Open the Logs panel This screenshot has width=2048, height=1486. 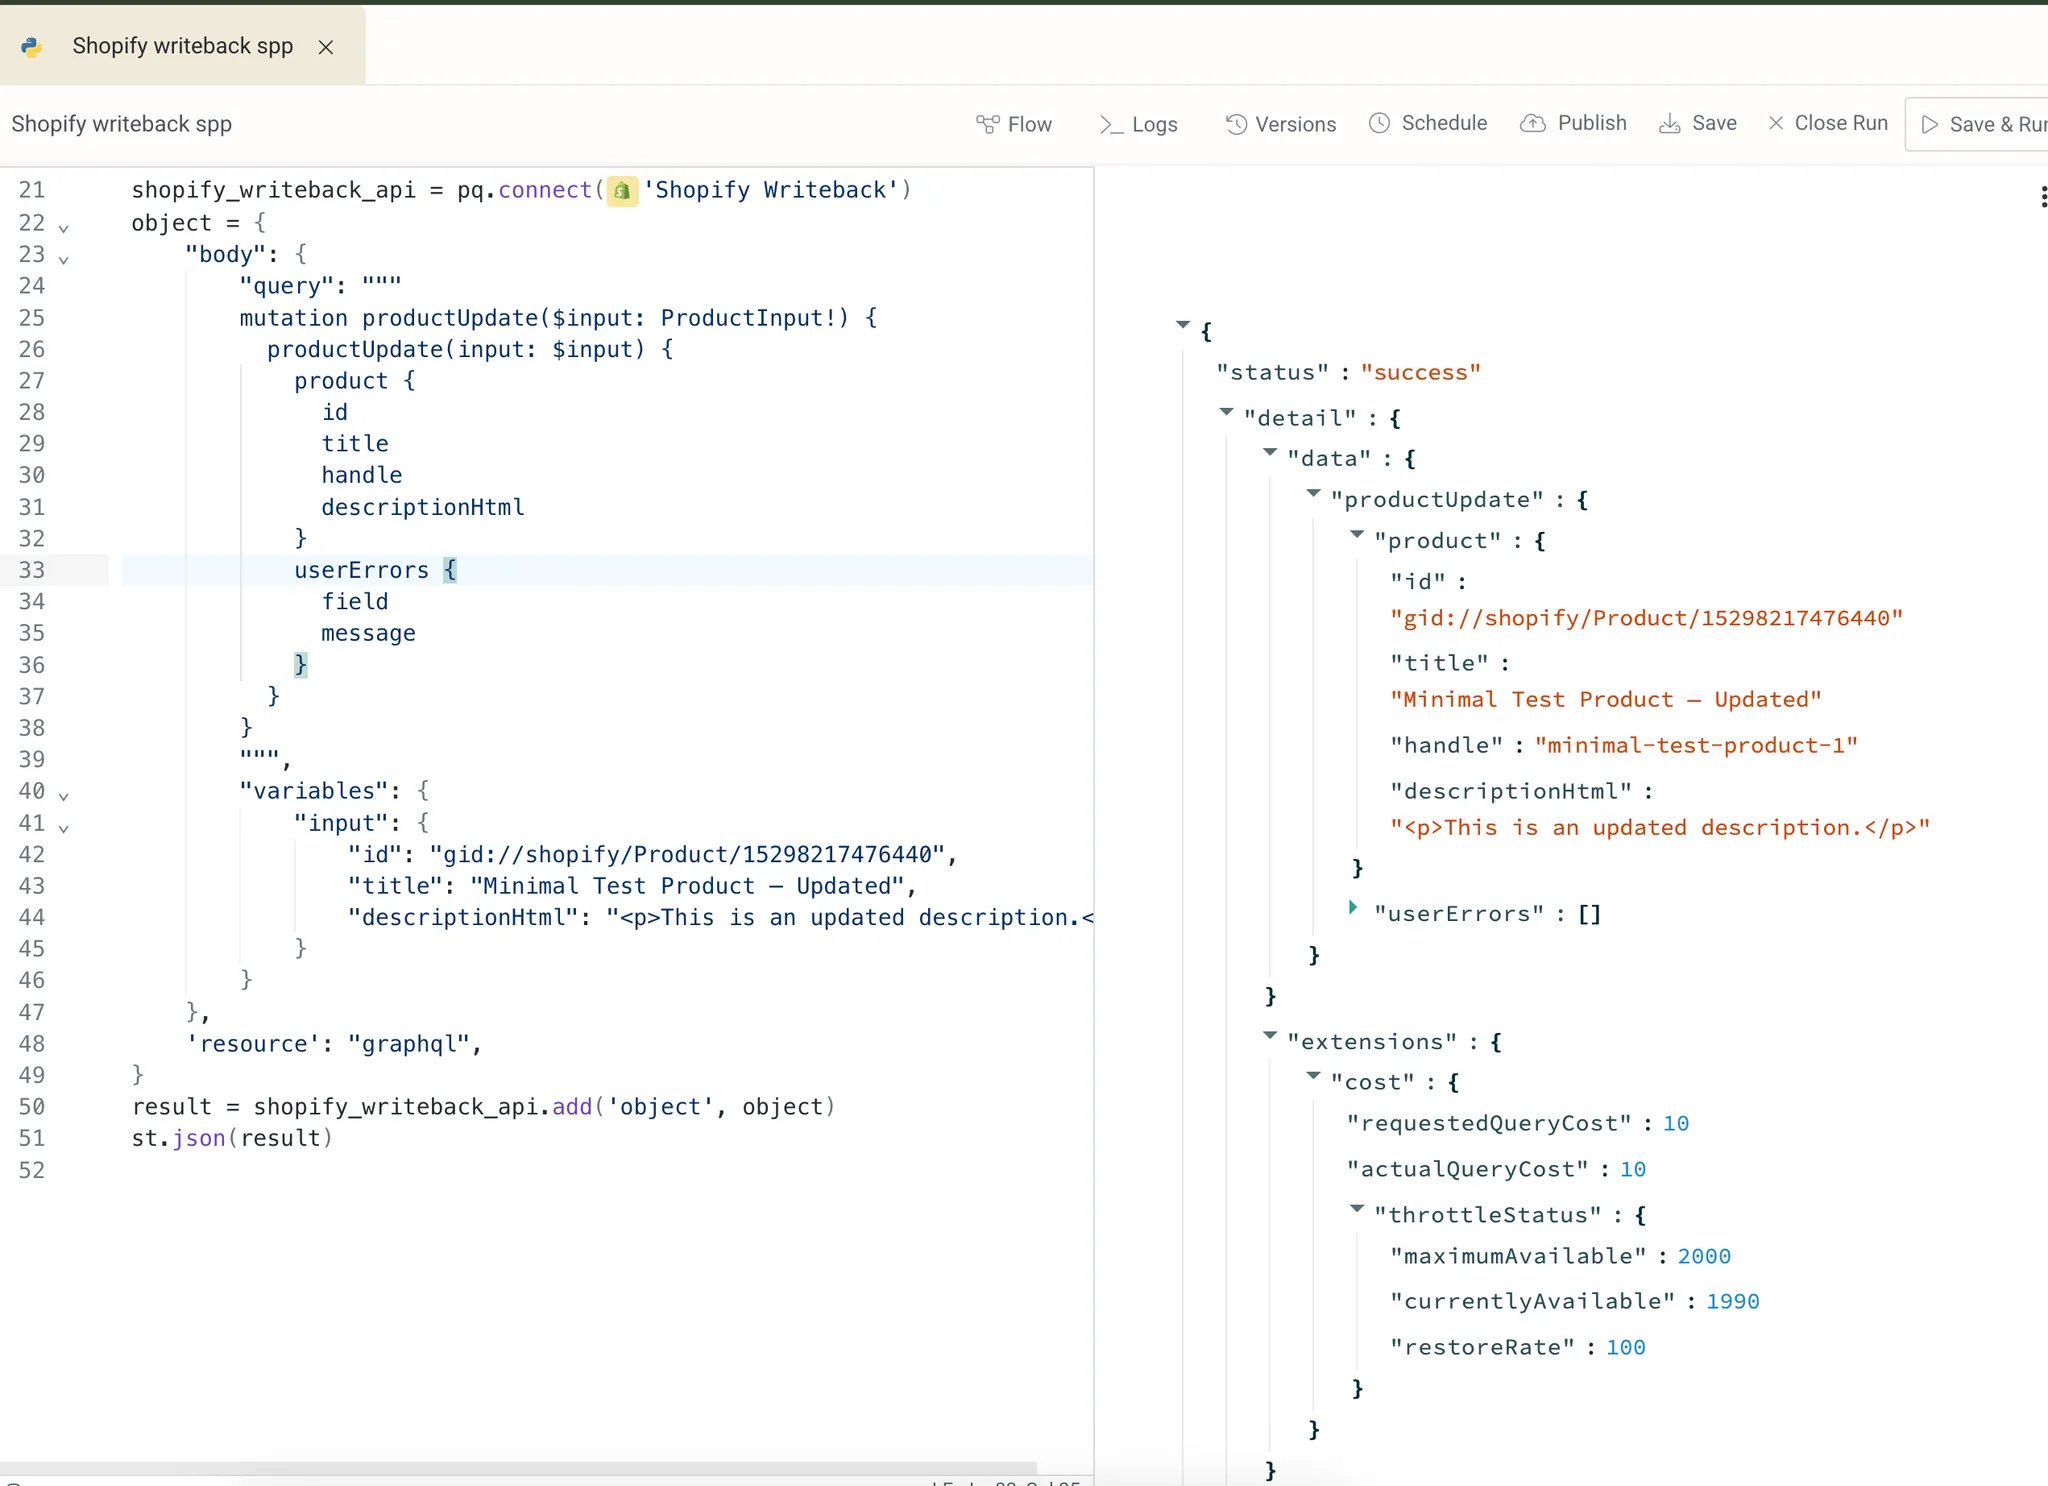[x=1138, y=124]
